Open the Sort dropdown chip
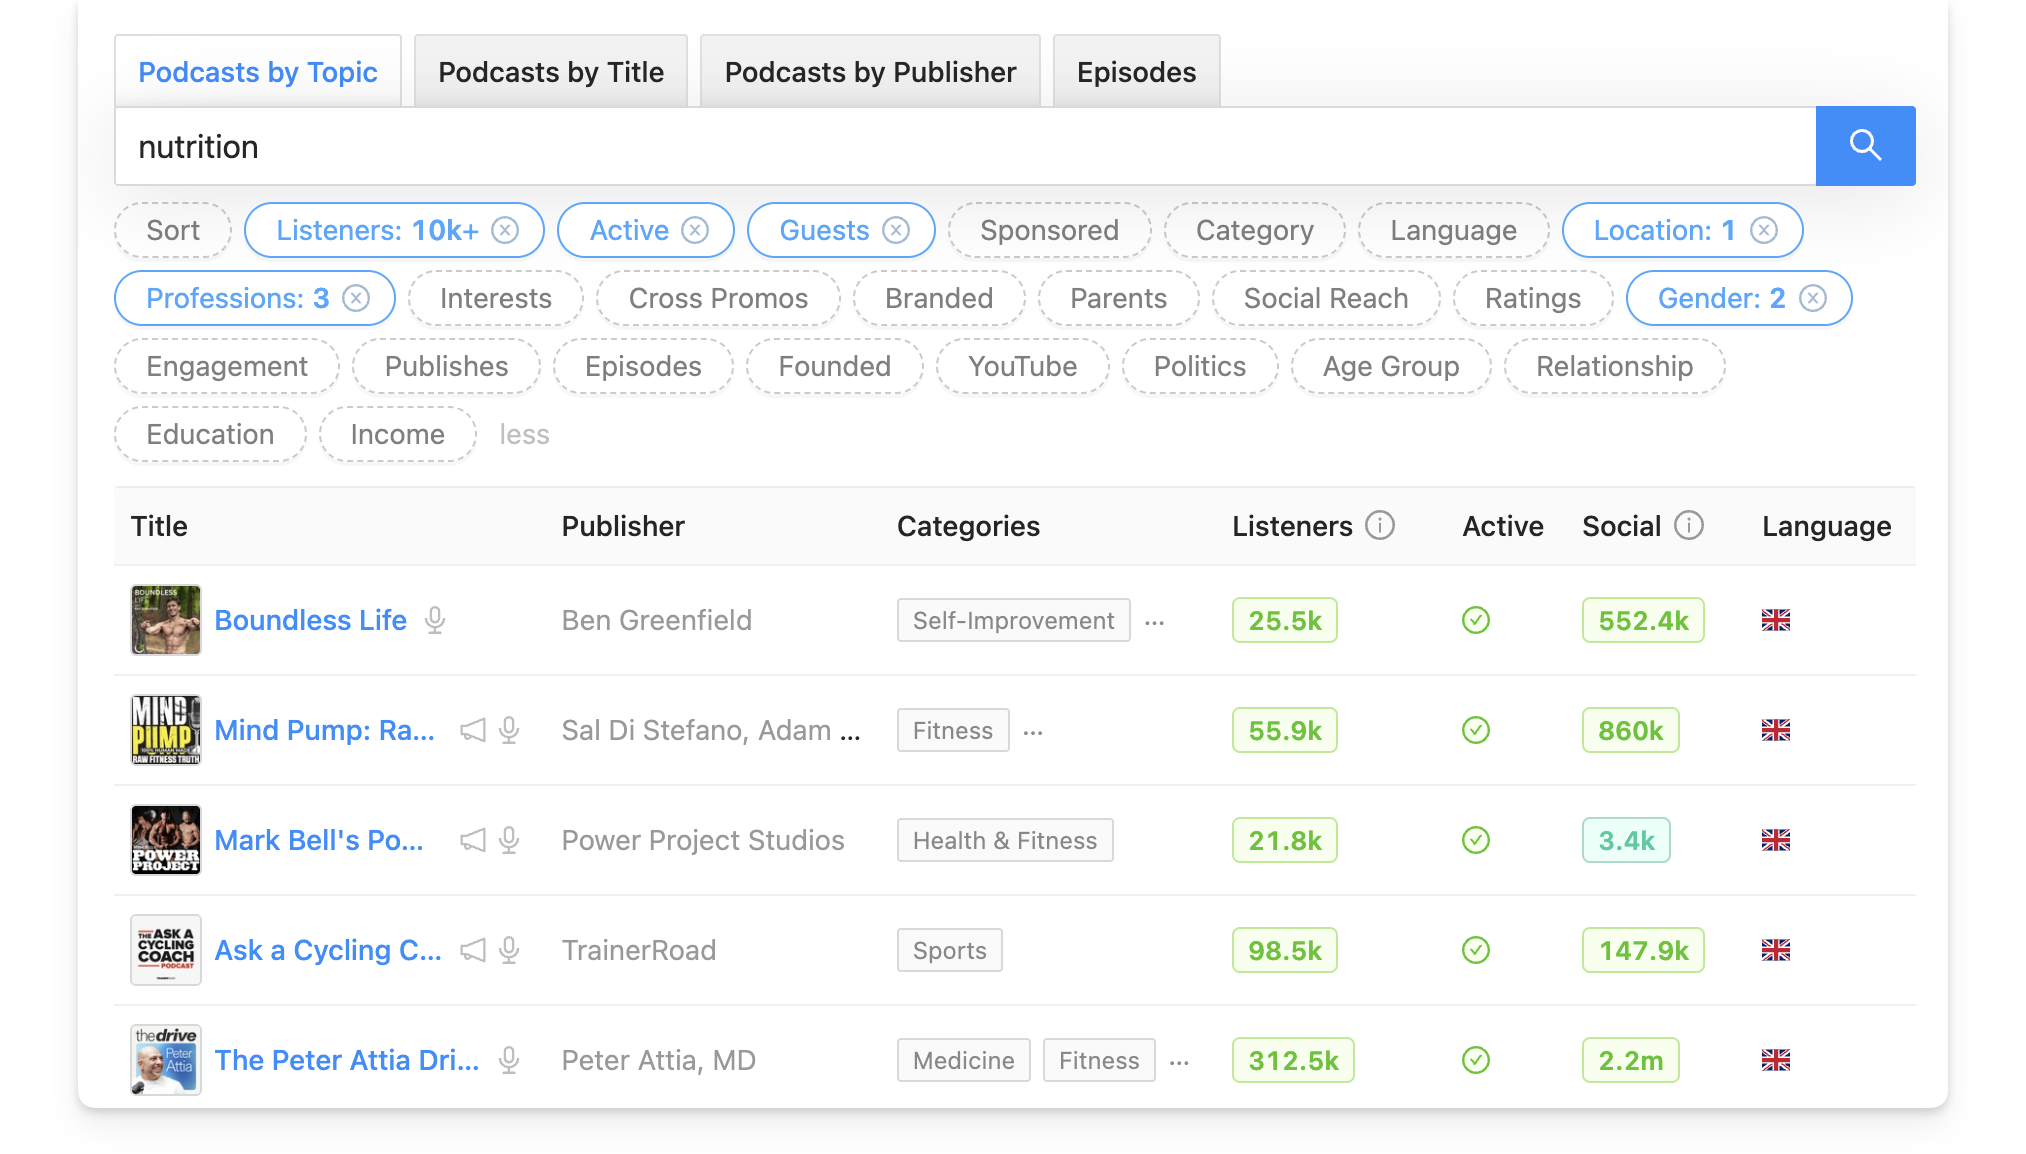Image resolution: width=2026 pixels, height=1154 pixels. [173, 231]
